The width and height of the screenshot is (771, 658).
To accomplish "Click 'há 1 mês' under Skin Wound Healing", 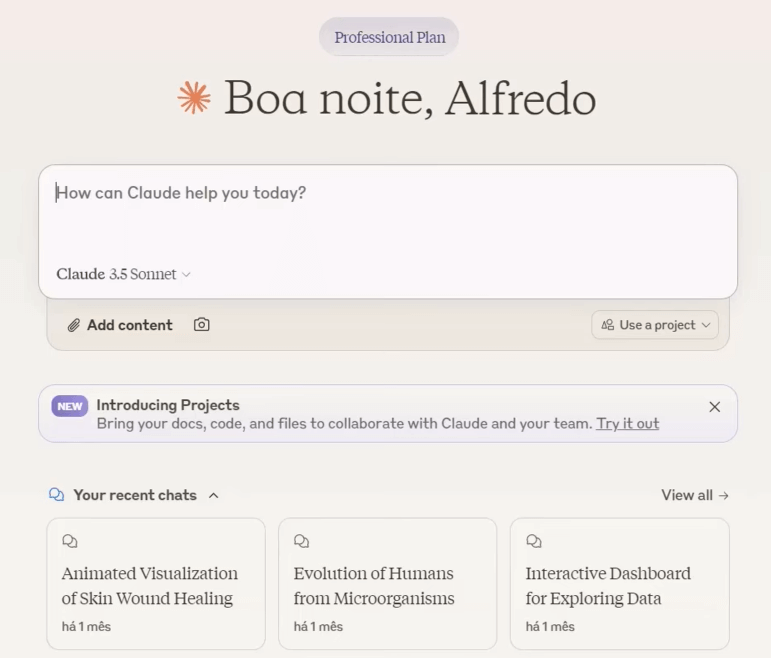I will click(x=86, y=627).
